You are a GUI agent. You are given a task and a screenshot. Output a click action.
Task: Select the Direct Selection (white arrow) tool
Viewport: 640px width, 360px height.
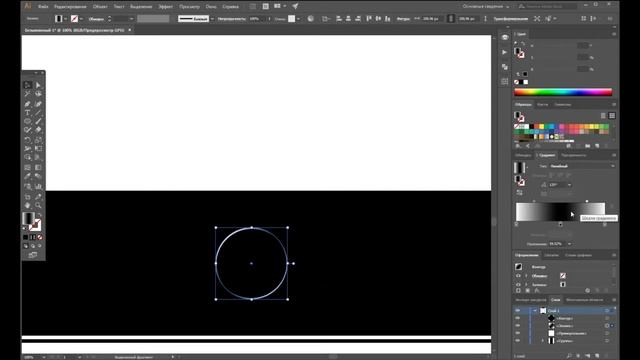[38, 85]
